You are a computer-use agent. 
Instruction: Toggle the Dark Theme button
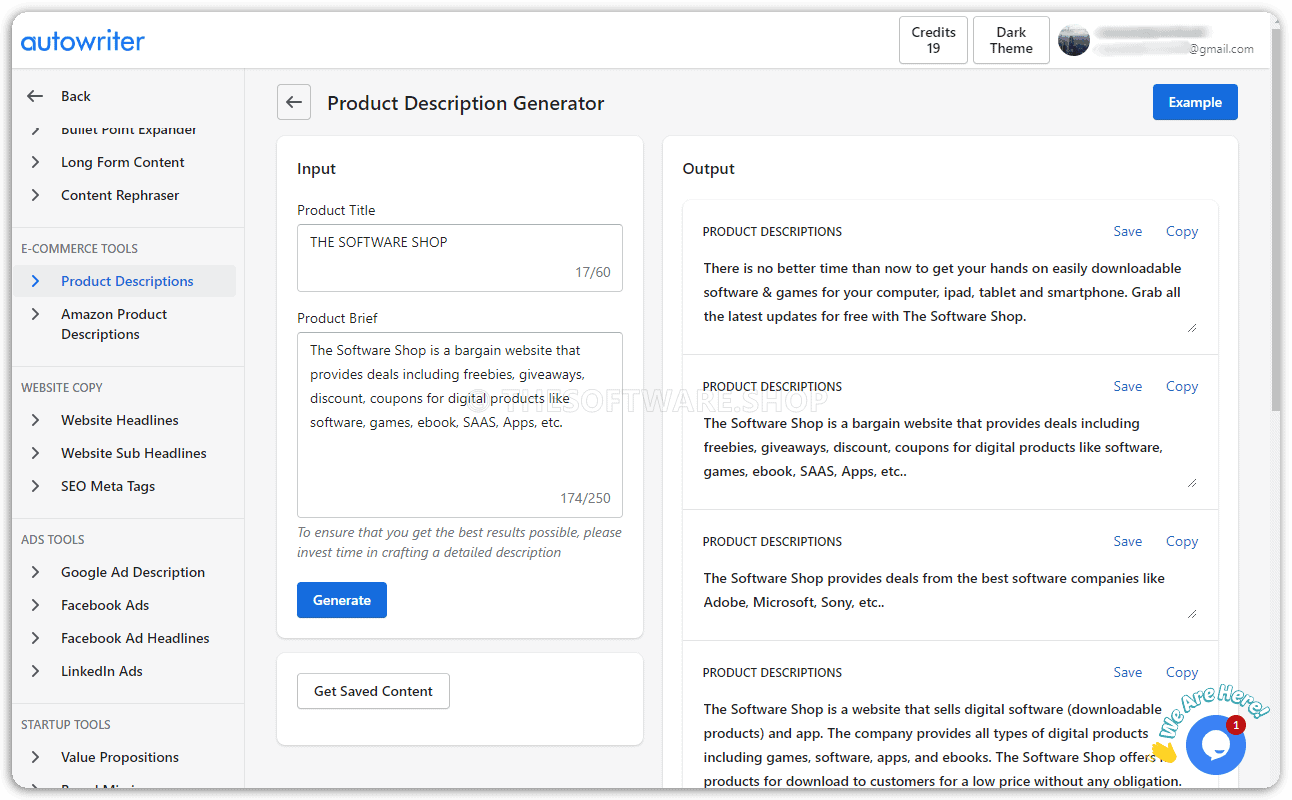1011,40
